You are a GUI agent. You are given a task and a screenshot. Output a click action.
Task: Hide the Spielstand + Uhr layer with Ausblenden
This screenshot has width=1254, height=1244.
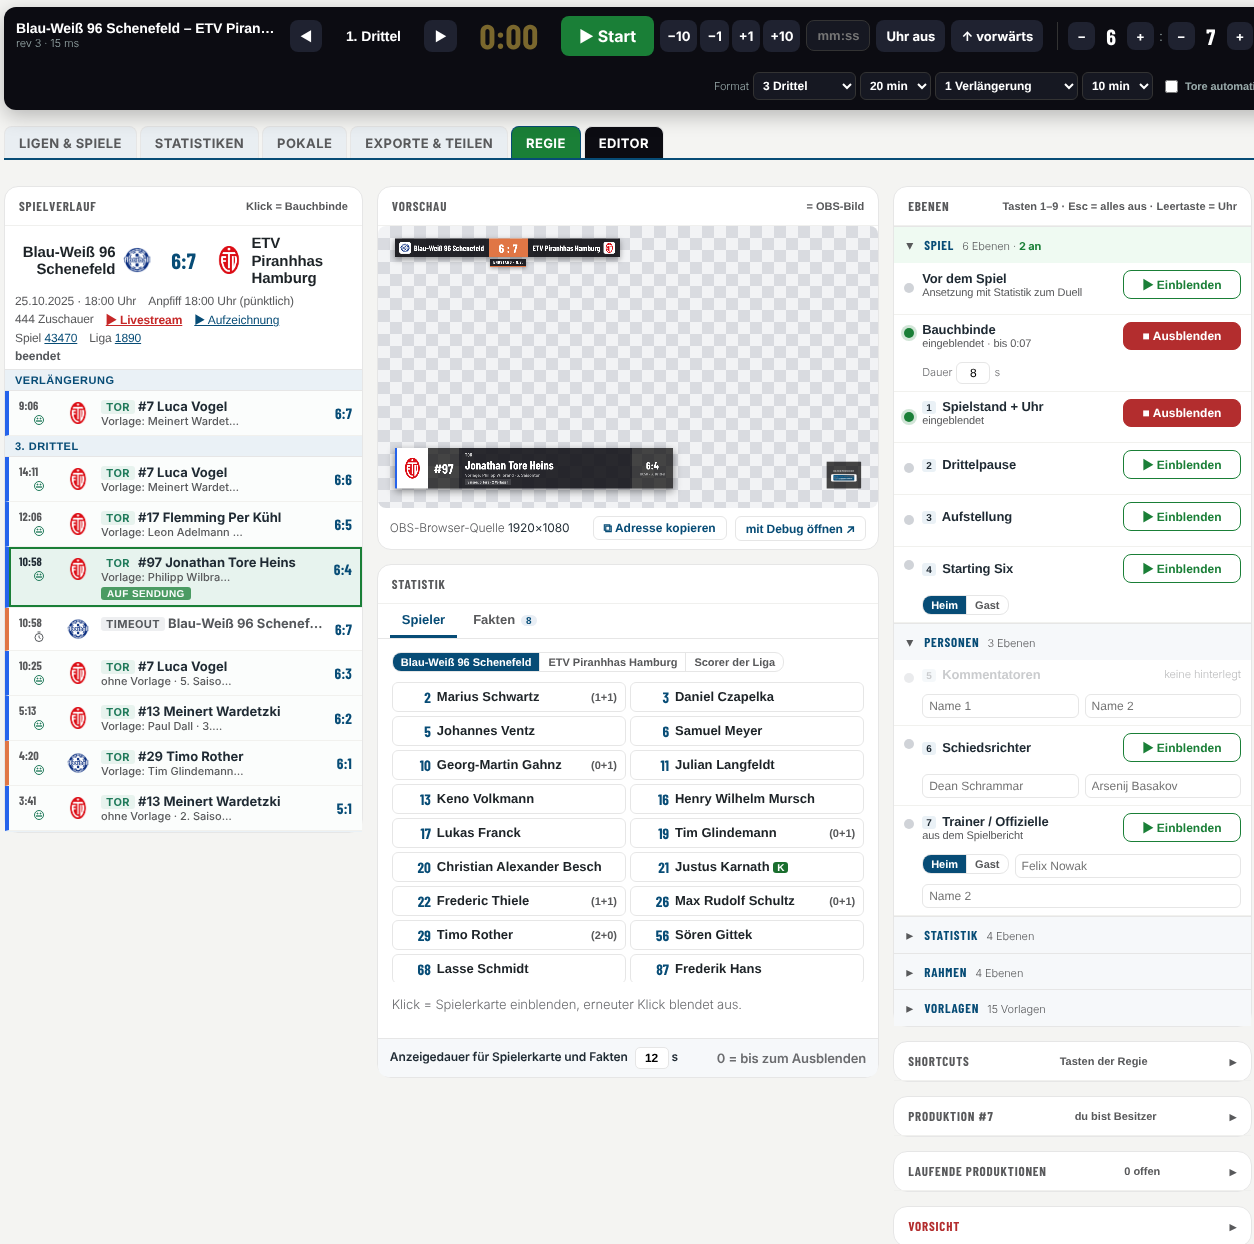tap(1182, 413)
